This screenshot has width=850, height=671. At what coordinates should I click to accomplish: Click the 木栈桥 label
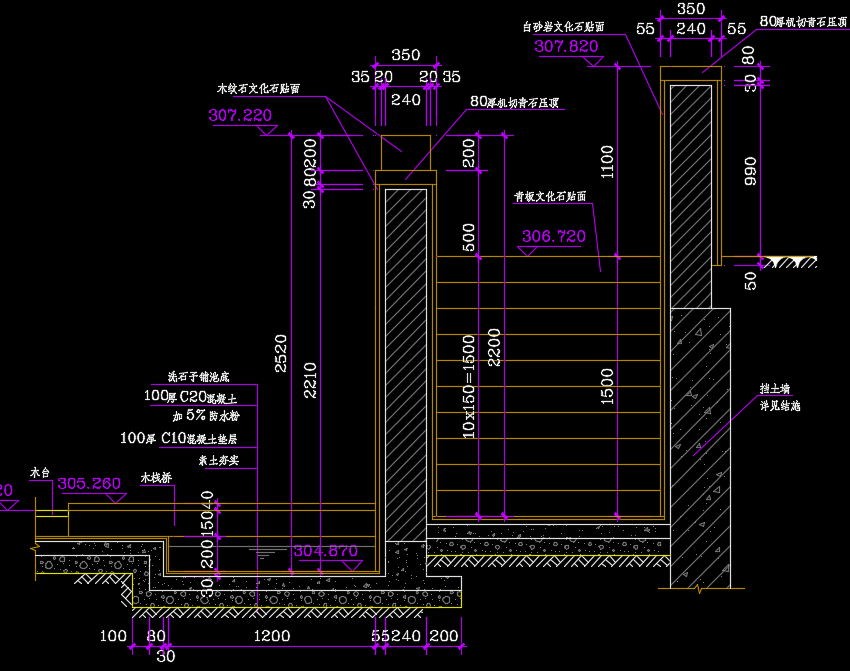pyautogui.click(x=156, y=478)
